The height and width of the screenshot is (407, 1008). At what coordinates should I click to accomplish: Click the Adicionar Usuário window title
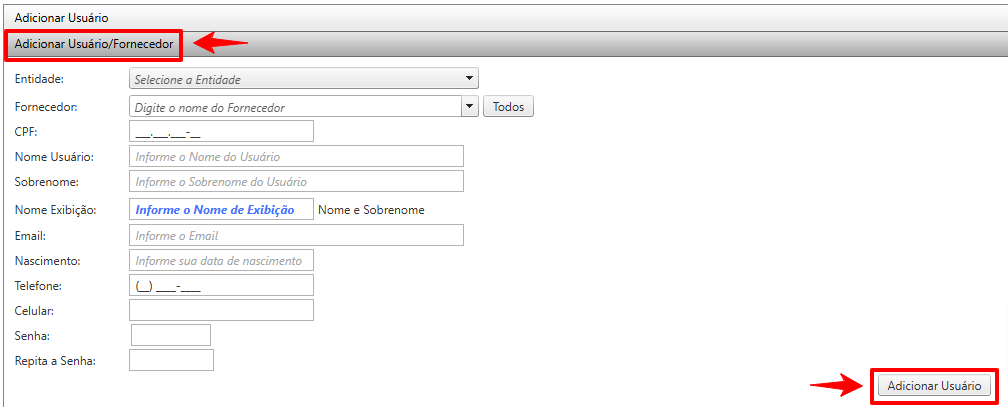click(x=61, y=18)
